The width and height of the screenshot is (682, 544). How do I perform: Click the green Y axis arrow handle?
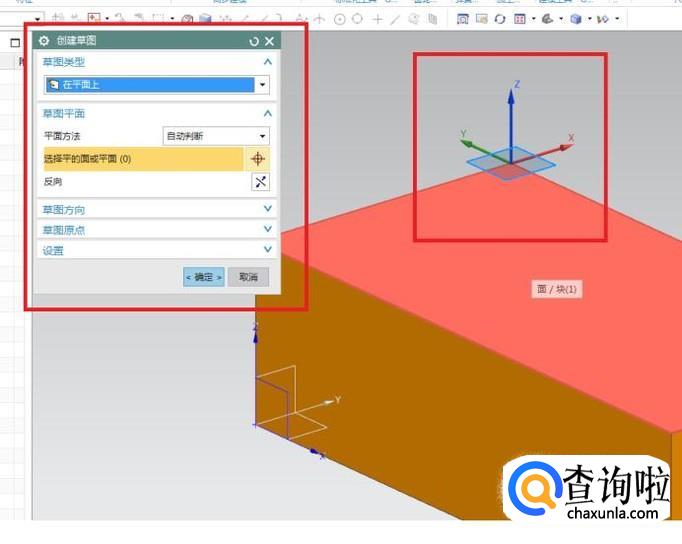pos(467,143)
